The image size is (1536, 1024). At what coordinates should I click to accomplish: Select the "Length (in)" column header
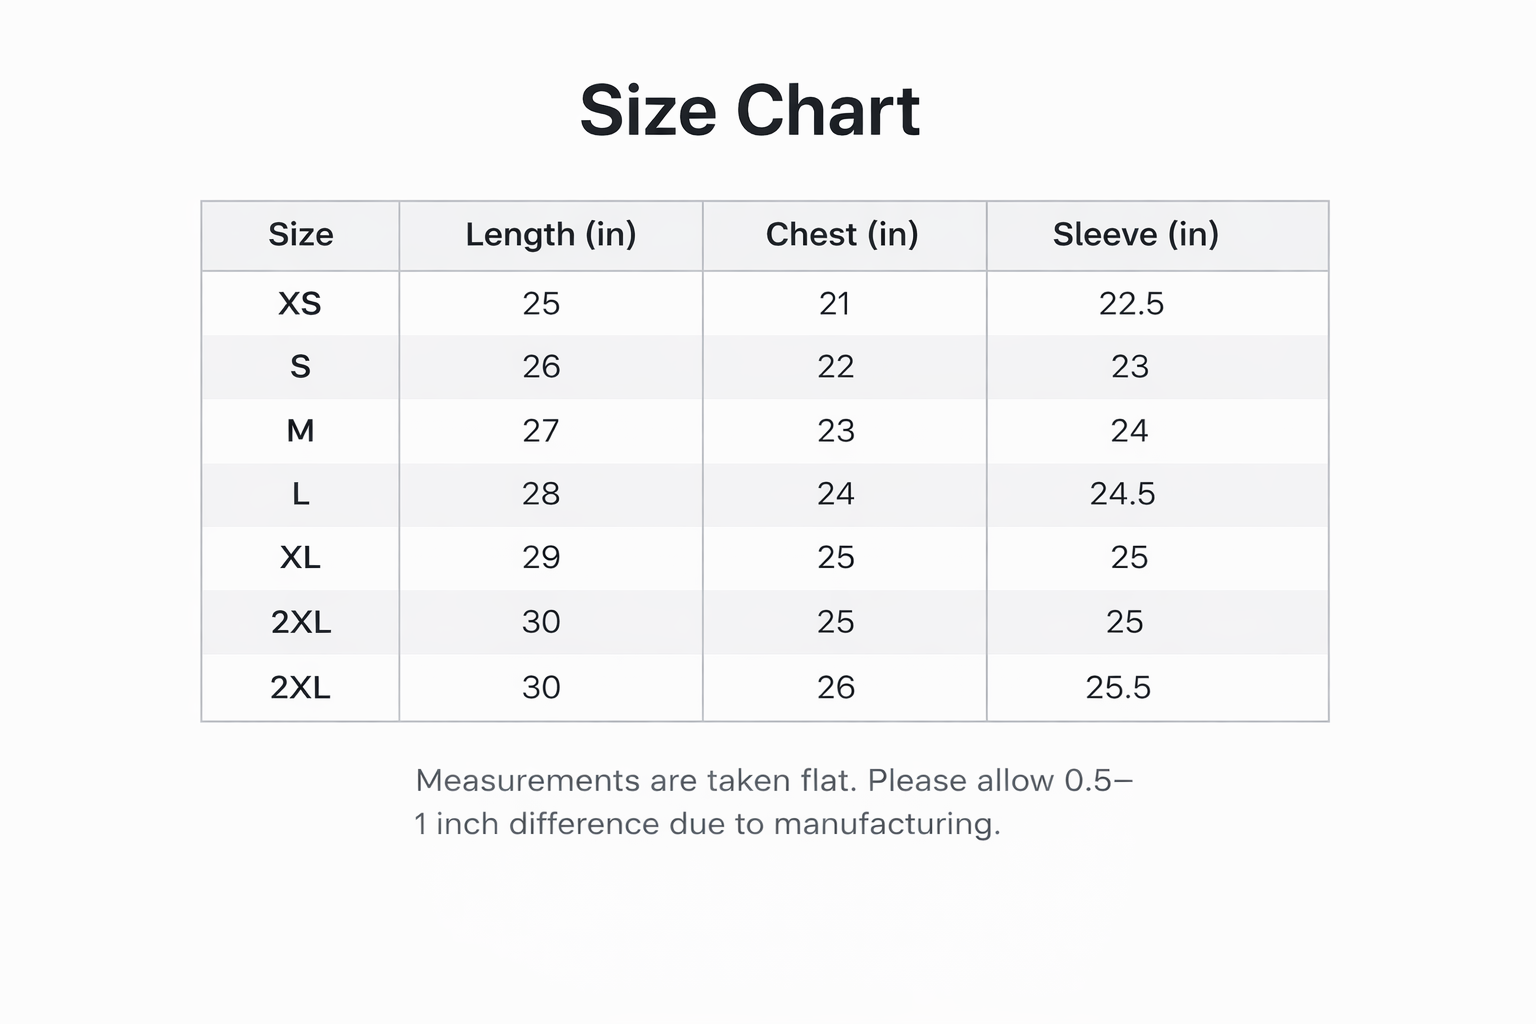tap(551, 235)
